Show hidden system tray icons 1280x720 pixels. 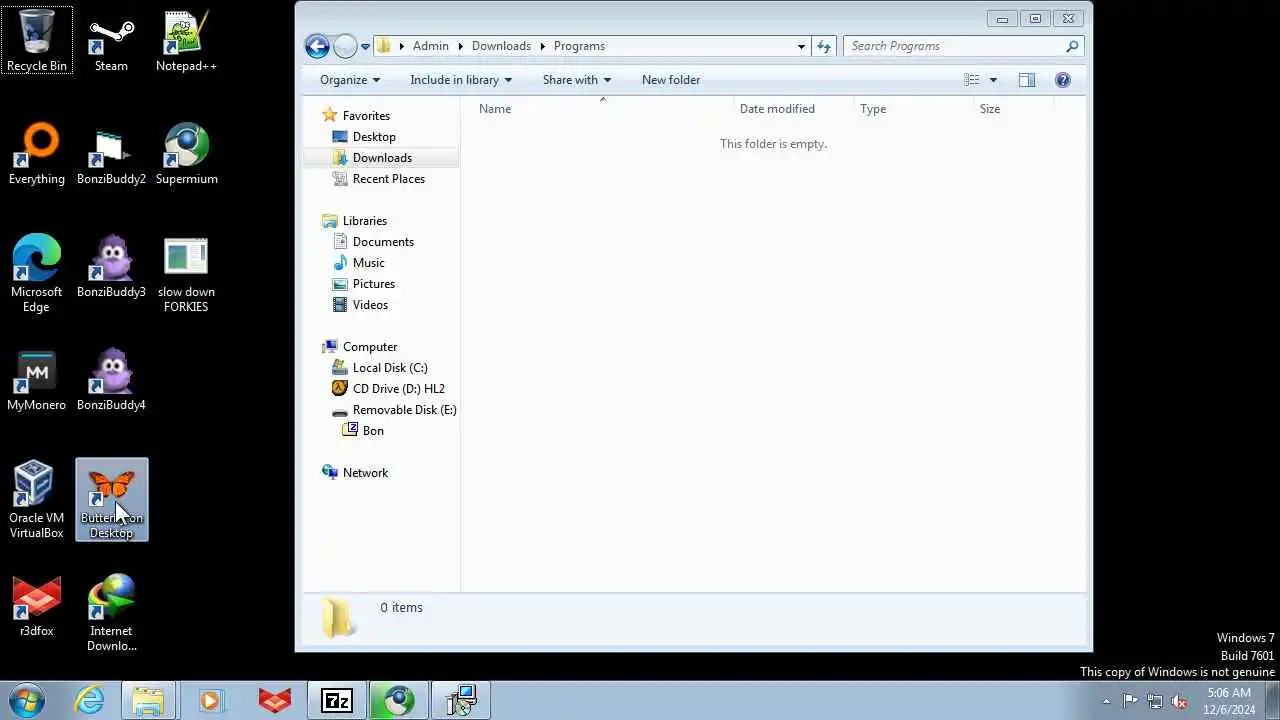click(x=1106, y=701)
